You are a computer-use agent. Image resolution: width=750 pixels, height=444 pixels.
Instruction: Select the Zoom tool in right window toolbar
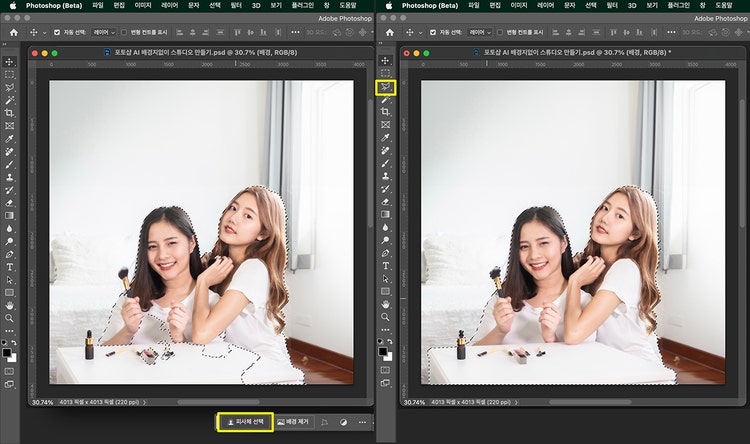(x=385, y=317)
